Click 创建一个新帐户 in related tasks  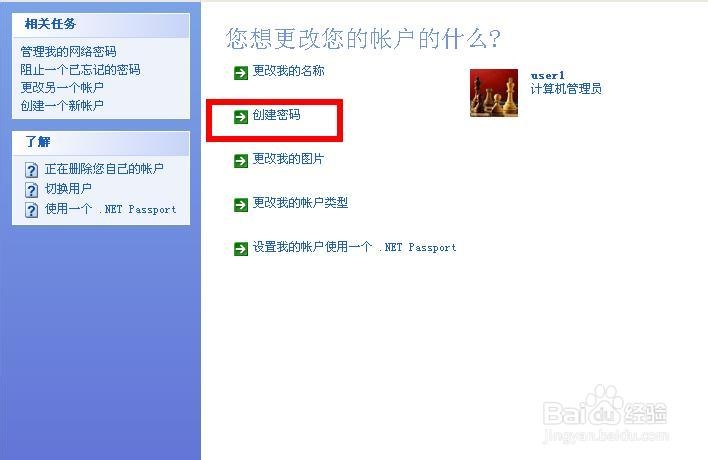pyautogui.click(x=62, y=106)
